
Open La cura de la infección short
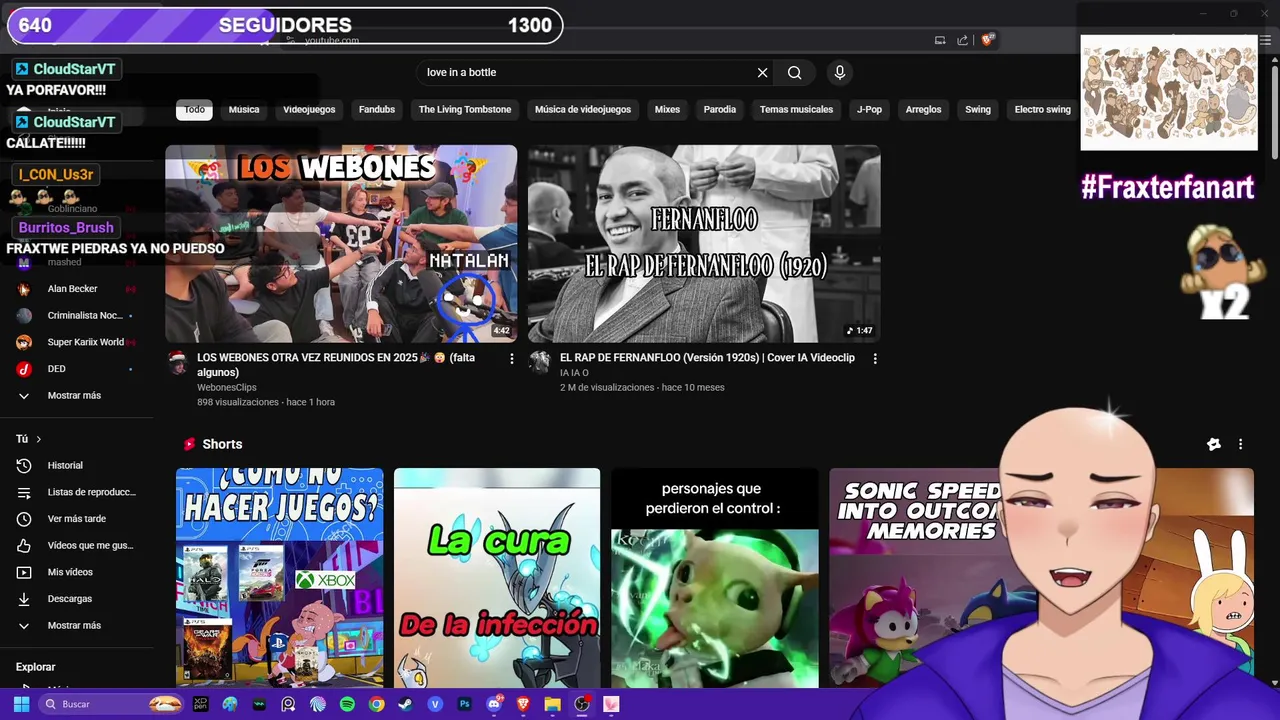(x=497, y=578)
